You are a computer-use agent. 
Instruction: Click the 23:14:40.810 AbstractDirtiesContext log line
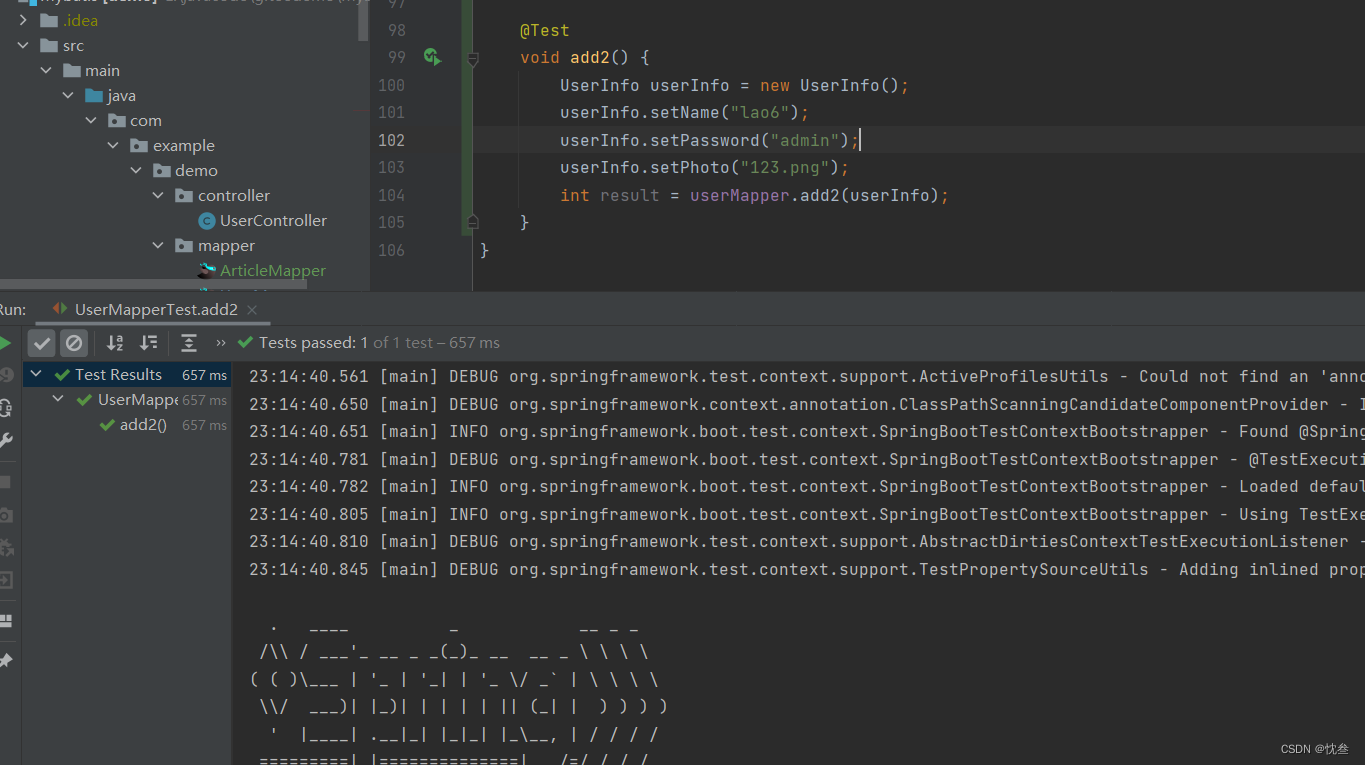click(807, 541)
